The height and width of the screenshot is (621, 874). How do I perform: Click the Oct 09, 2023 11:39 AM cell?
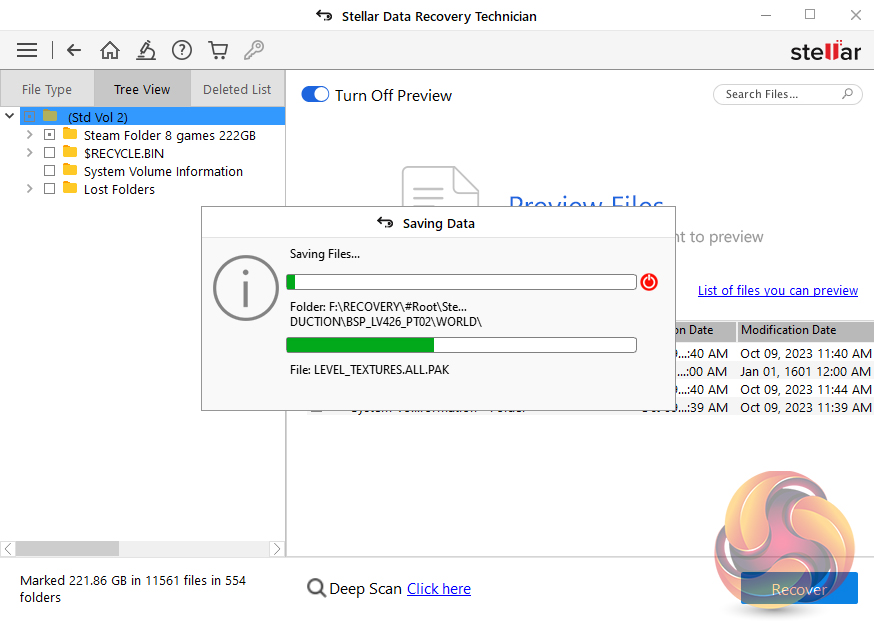pos(805,407)
